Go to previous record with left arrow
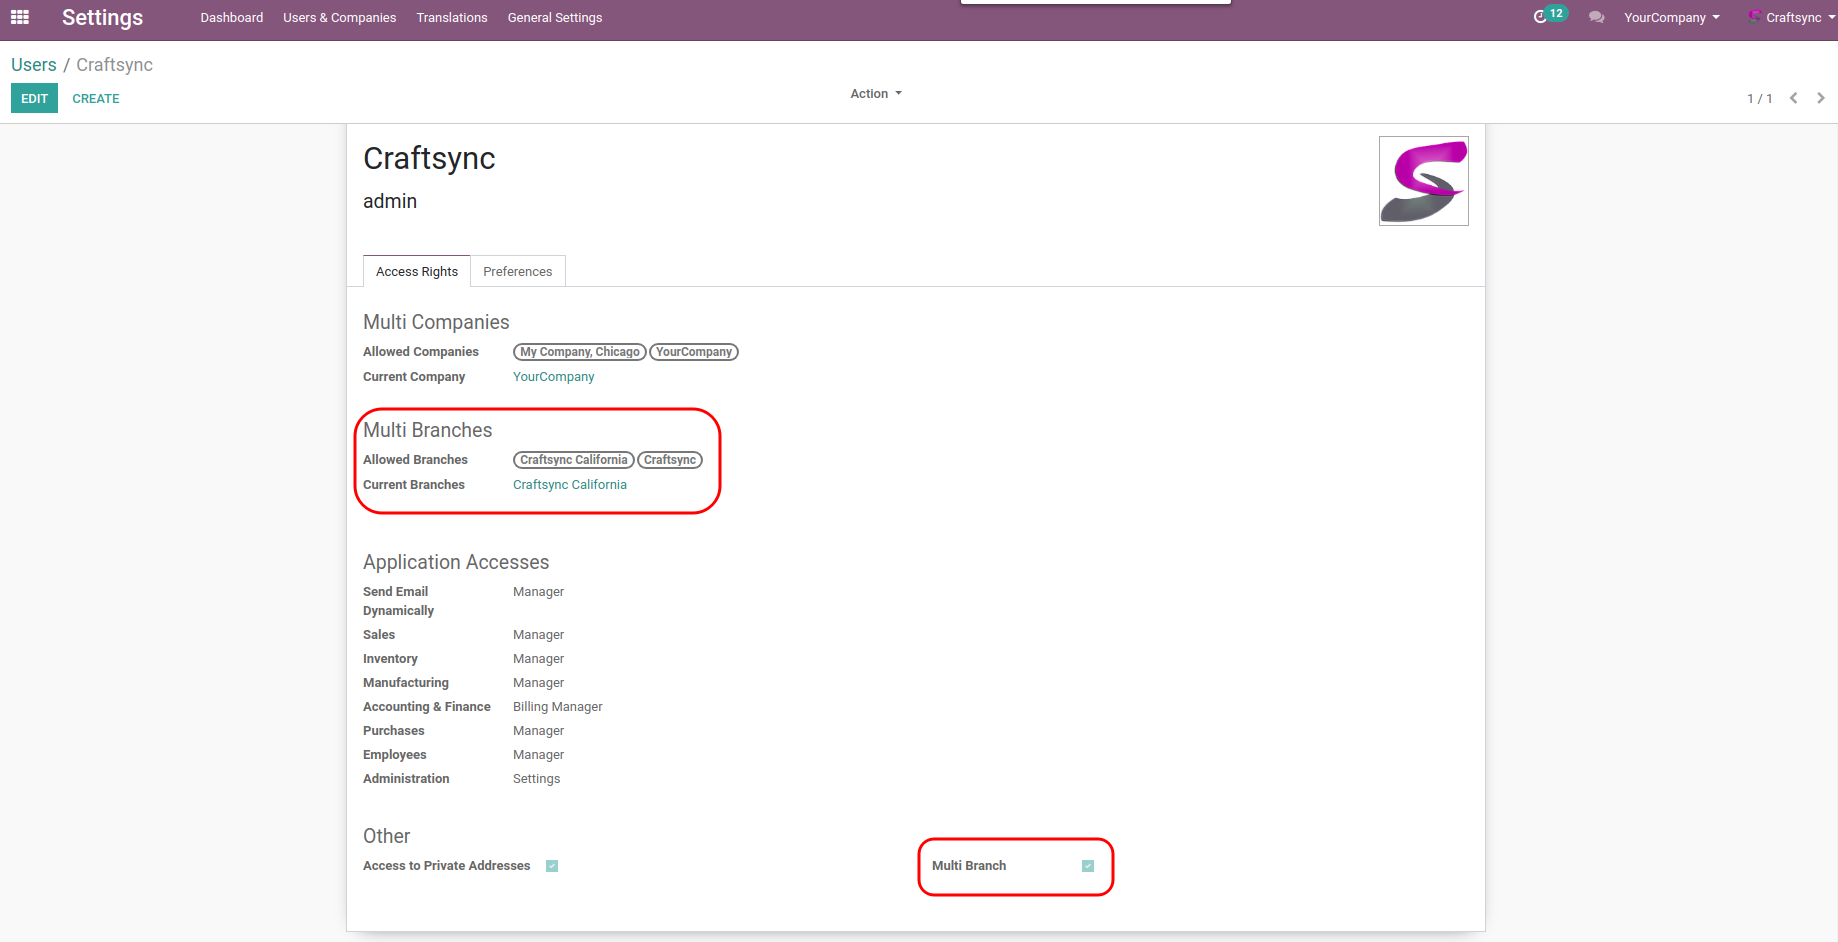This screenshot has width=1838, height=942. (x=1794, y=98)
